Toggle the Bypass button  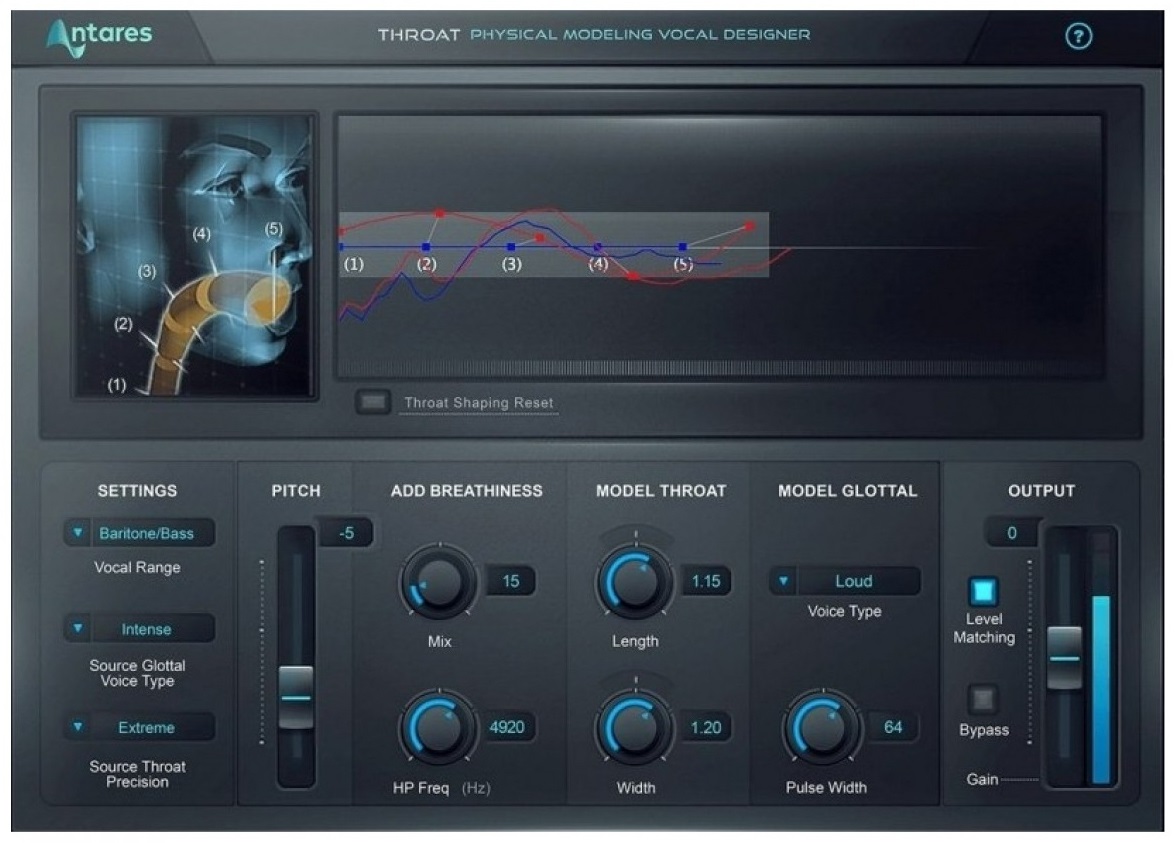point(983,699)
